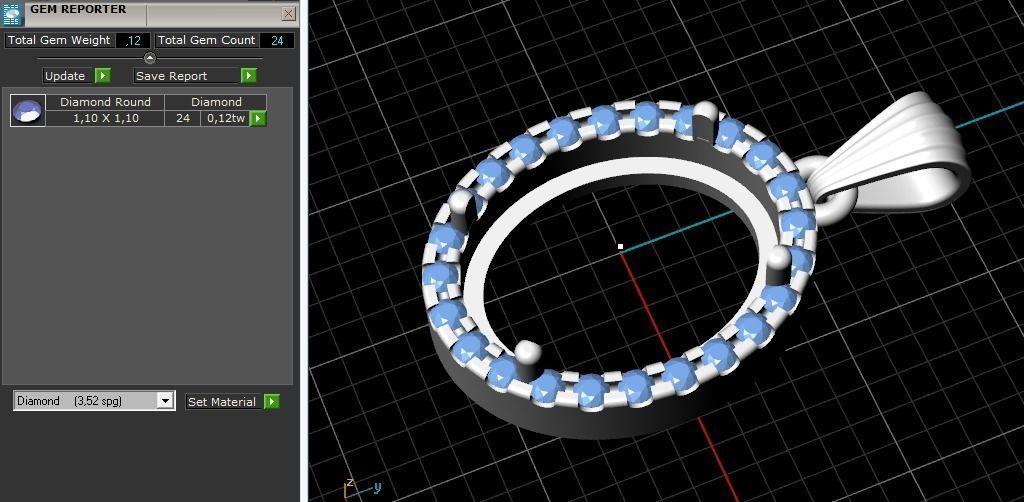Click the Z-Y axis indicator icon

pos(361,487)
